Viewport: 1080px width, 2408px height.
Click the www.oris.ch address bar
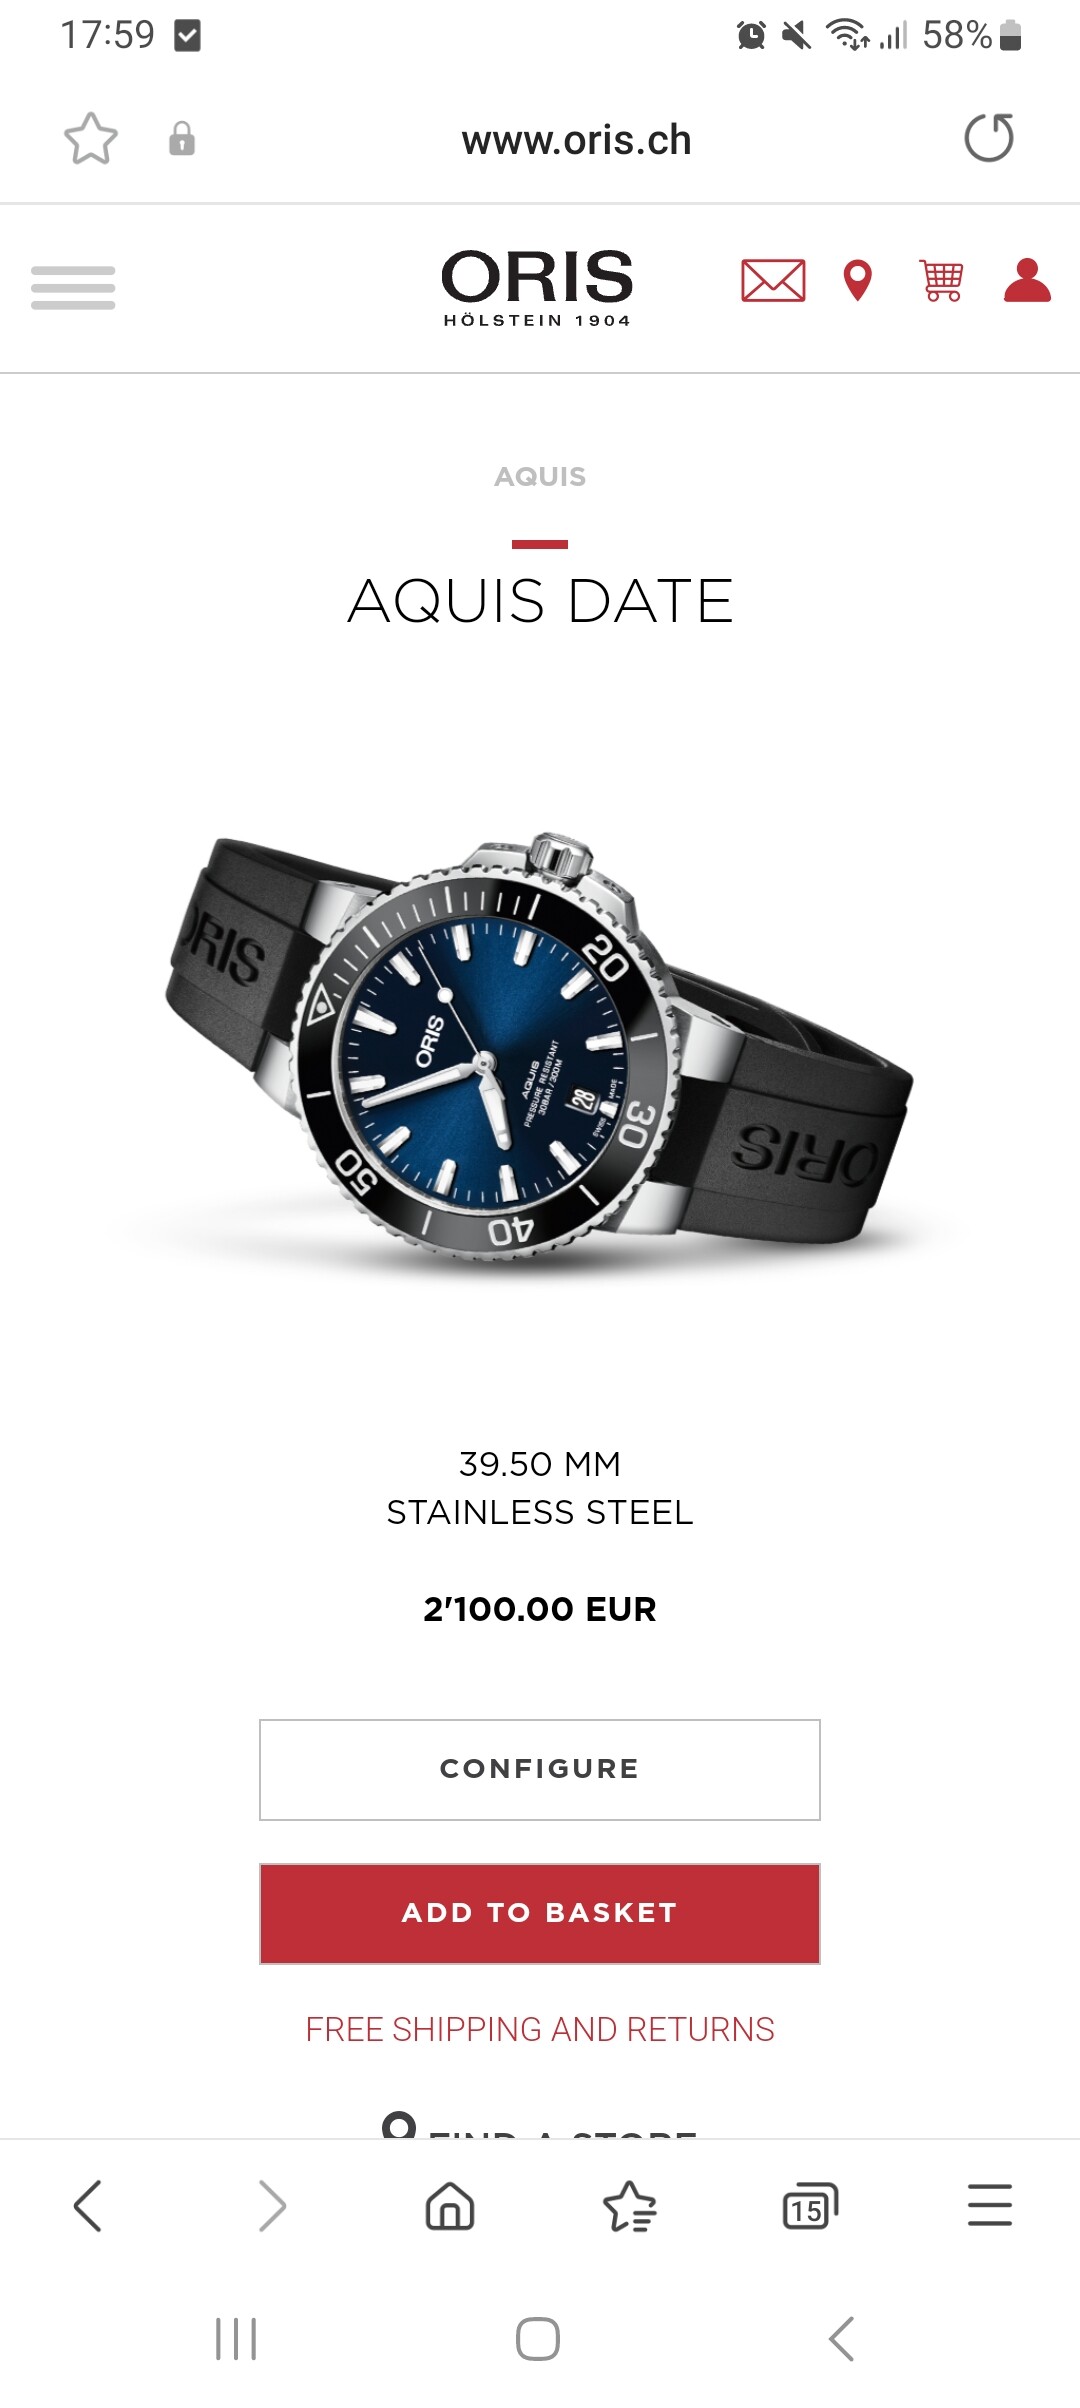(x=577, y=140)
